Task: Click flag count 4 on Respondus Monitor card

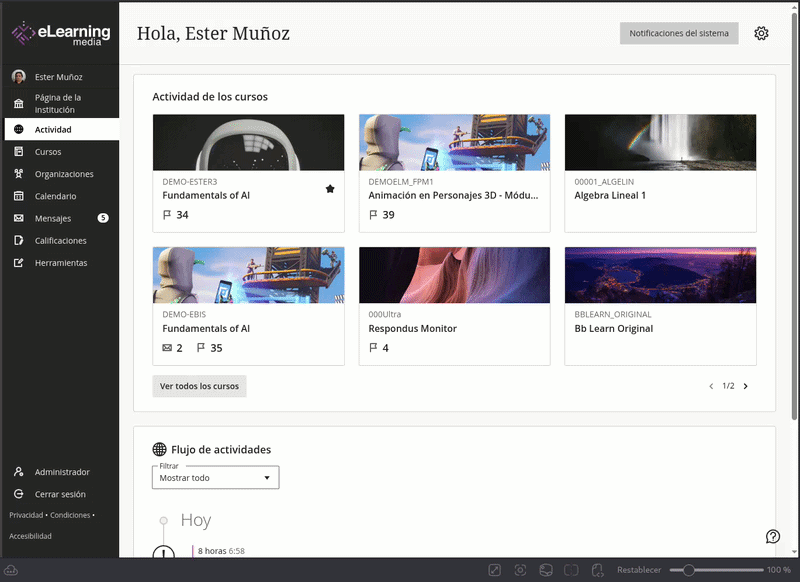Action: click(379, 348)
